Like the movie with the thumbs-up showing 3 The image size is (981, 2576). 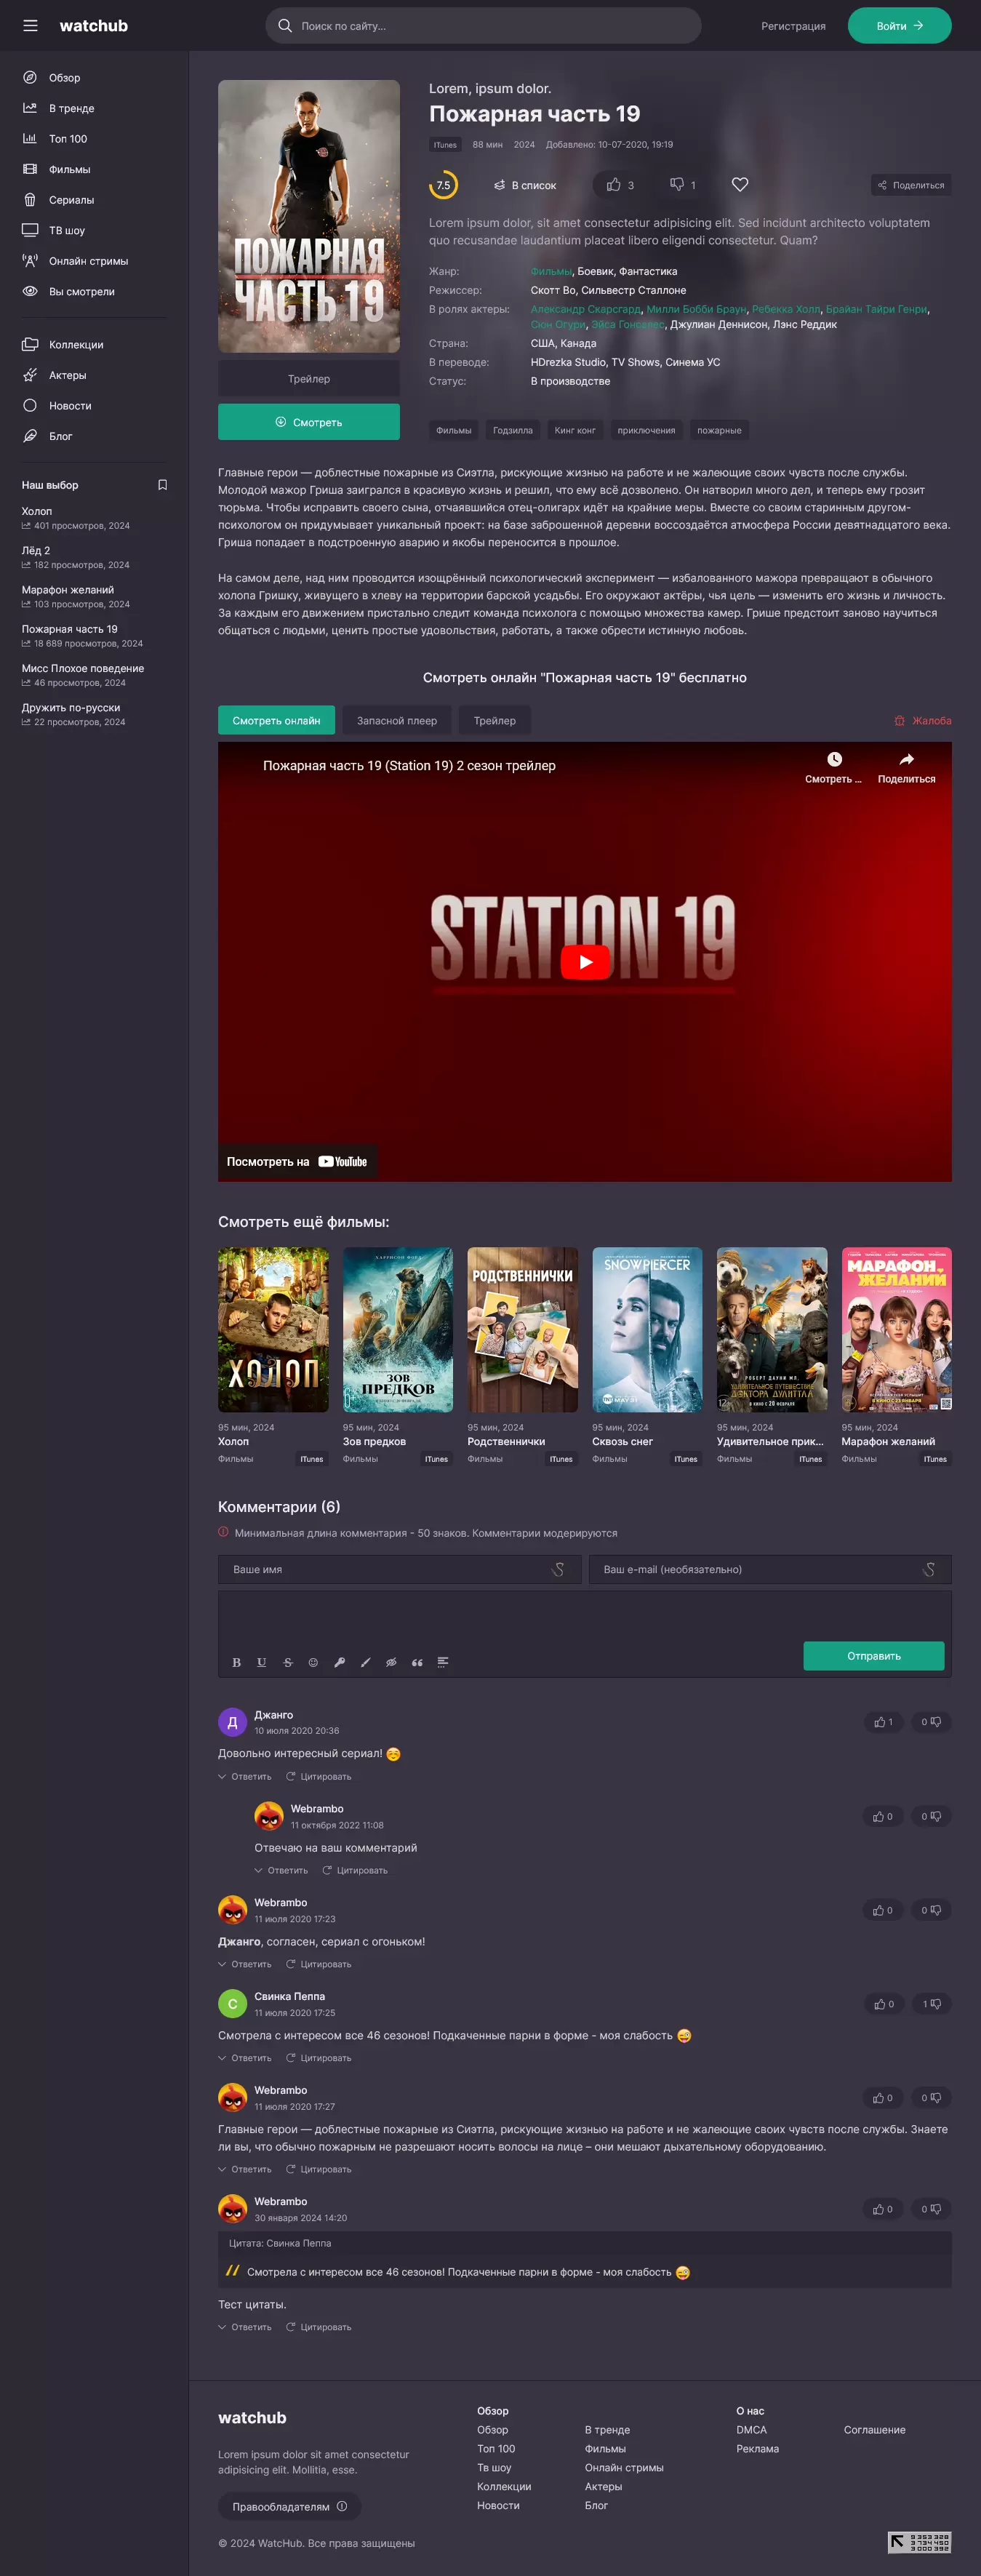tap(620, 185)
